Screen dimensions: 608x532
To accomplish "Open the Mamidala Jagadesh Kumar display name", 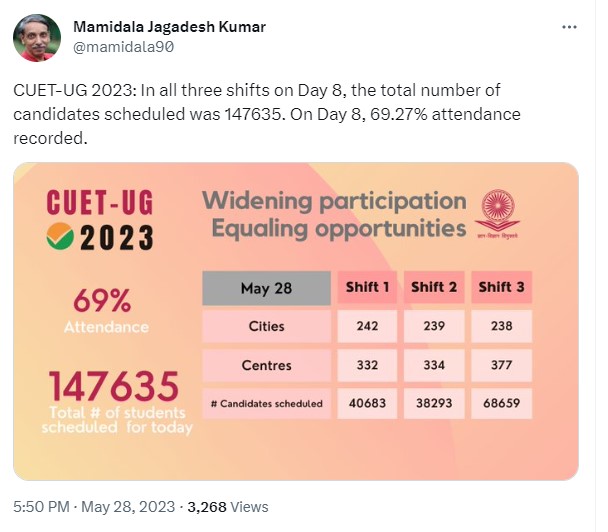I will 170,26.
